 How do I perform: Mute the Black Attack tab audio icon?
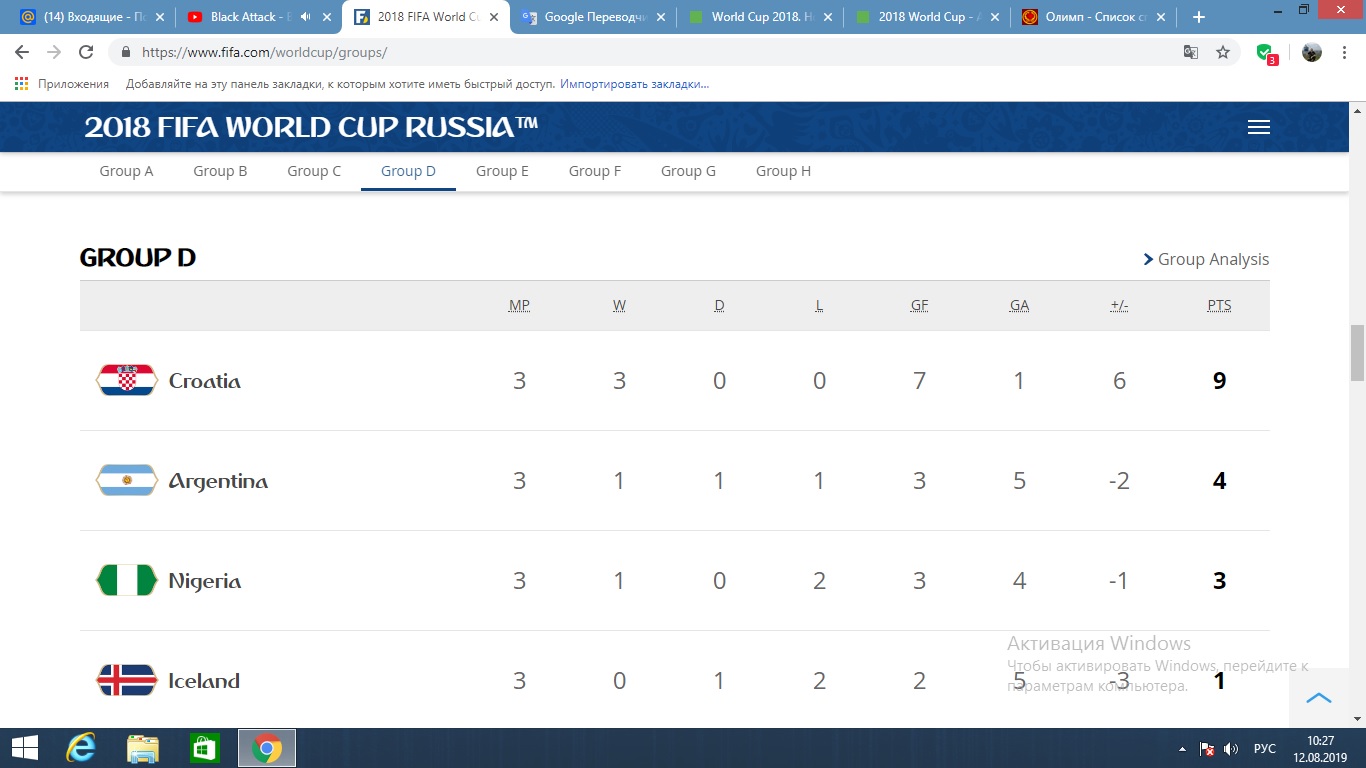[x=305, y=17]
